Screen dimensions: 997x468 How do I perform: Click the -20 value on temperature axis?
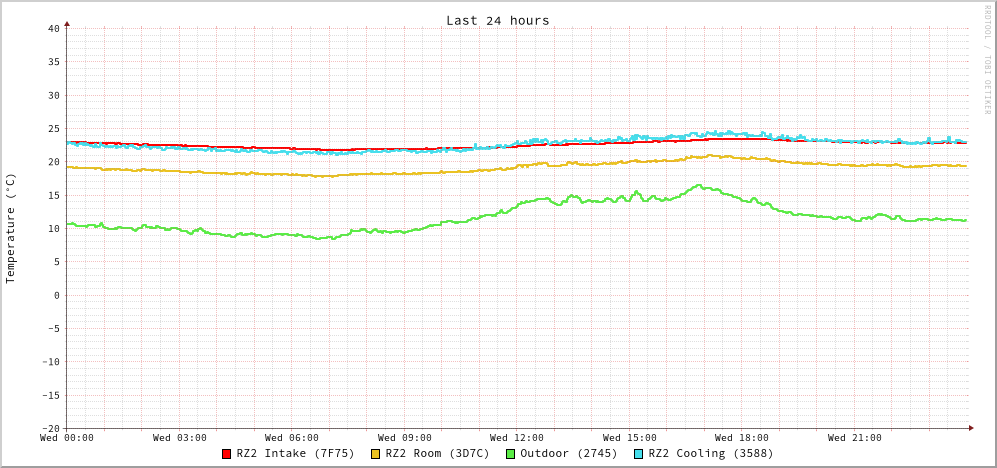pos(50,428)
